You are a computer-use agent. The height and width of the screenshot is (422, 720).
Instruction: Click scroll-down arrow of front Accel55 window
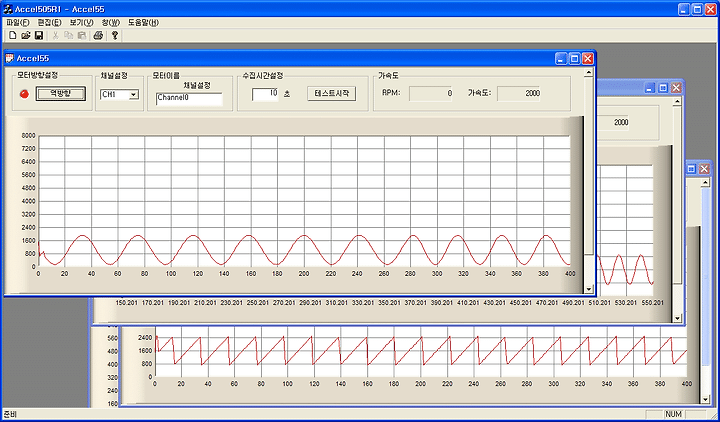pos(589,289)
